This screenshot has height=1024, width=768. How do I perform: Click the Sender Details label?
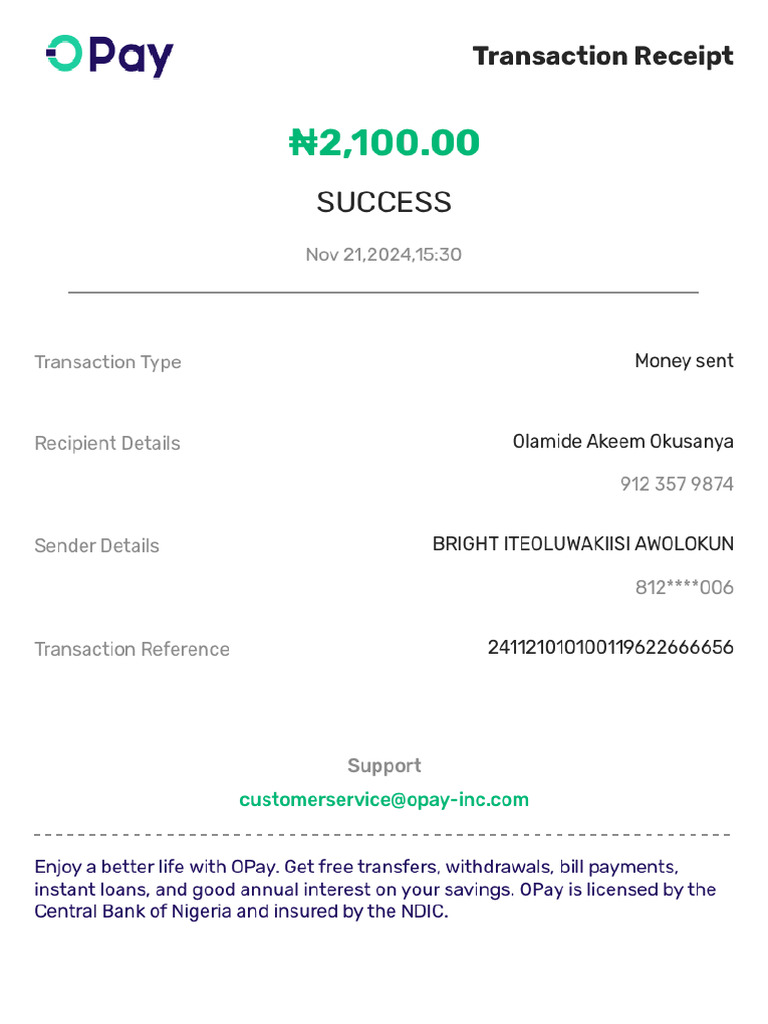tap(97, 546)
